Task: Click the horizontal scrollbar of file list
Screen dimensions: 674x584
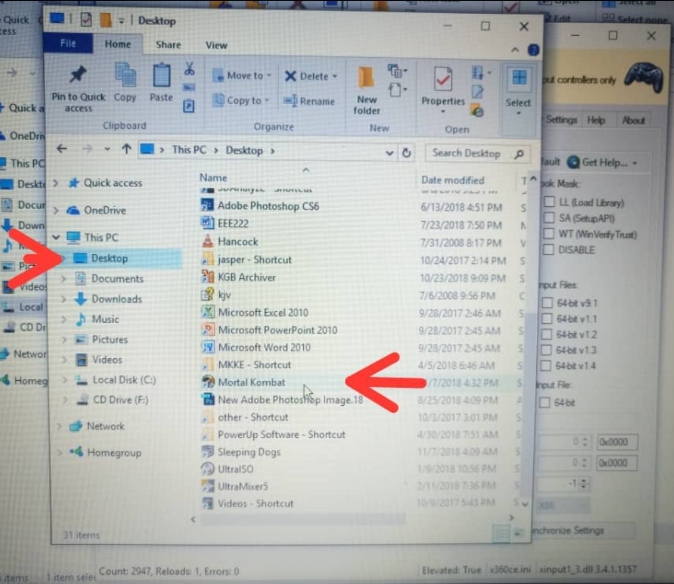Action: coord(303,519)
